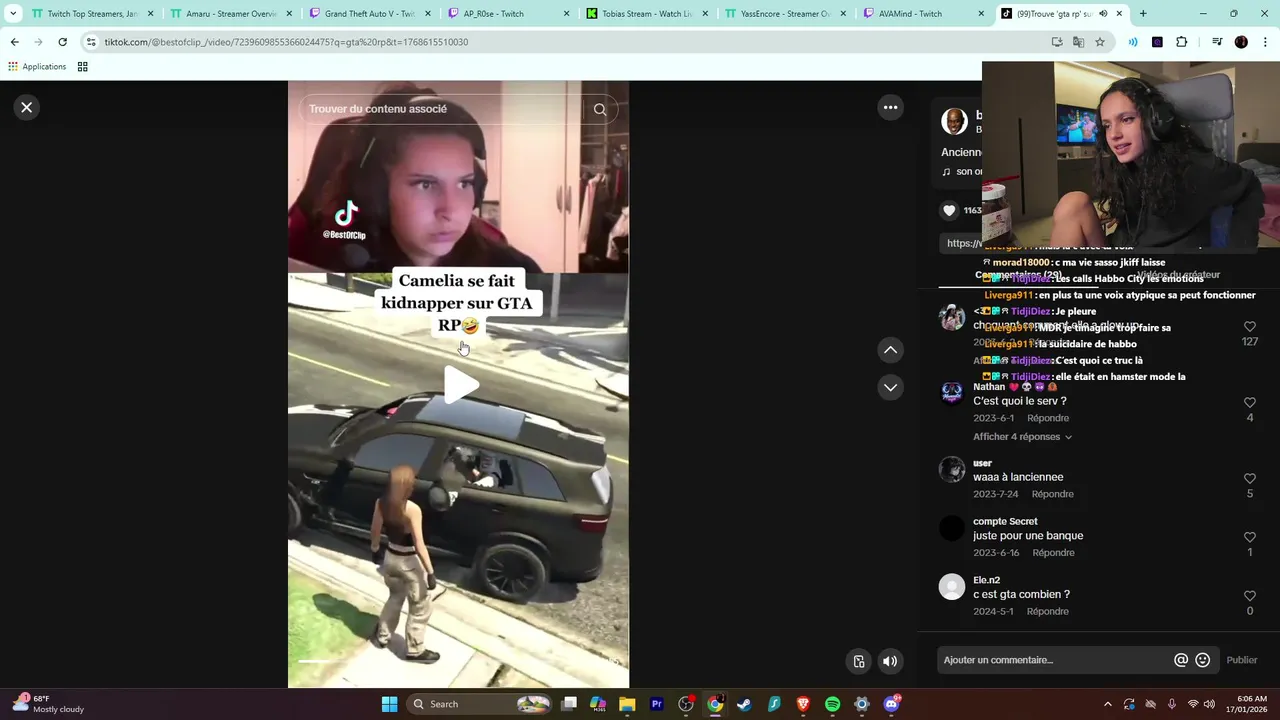
Task: Mute the TikTok video sound
Action: point(890,661)
